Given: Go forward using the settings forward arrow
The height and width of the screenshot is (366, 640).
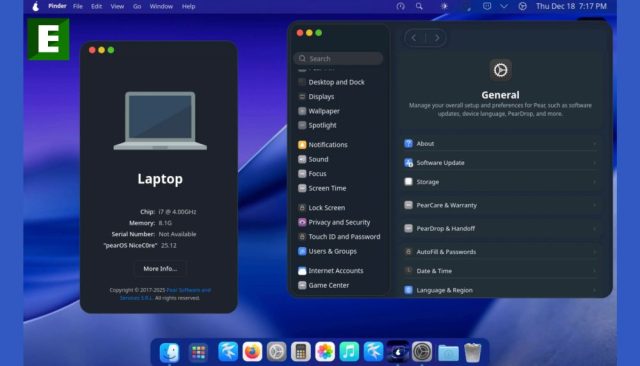Looking at the screenshot, I should point(437,38).
